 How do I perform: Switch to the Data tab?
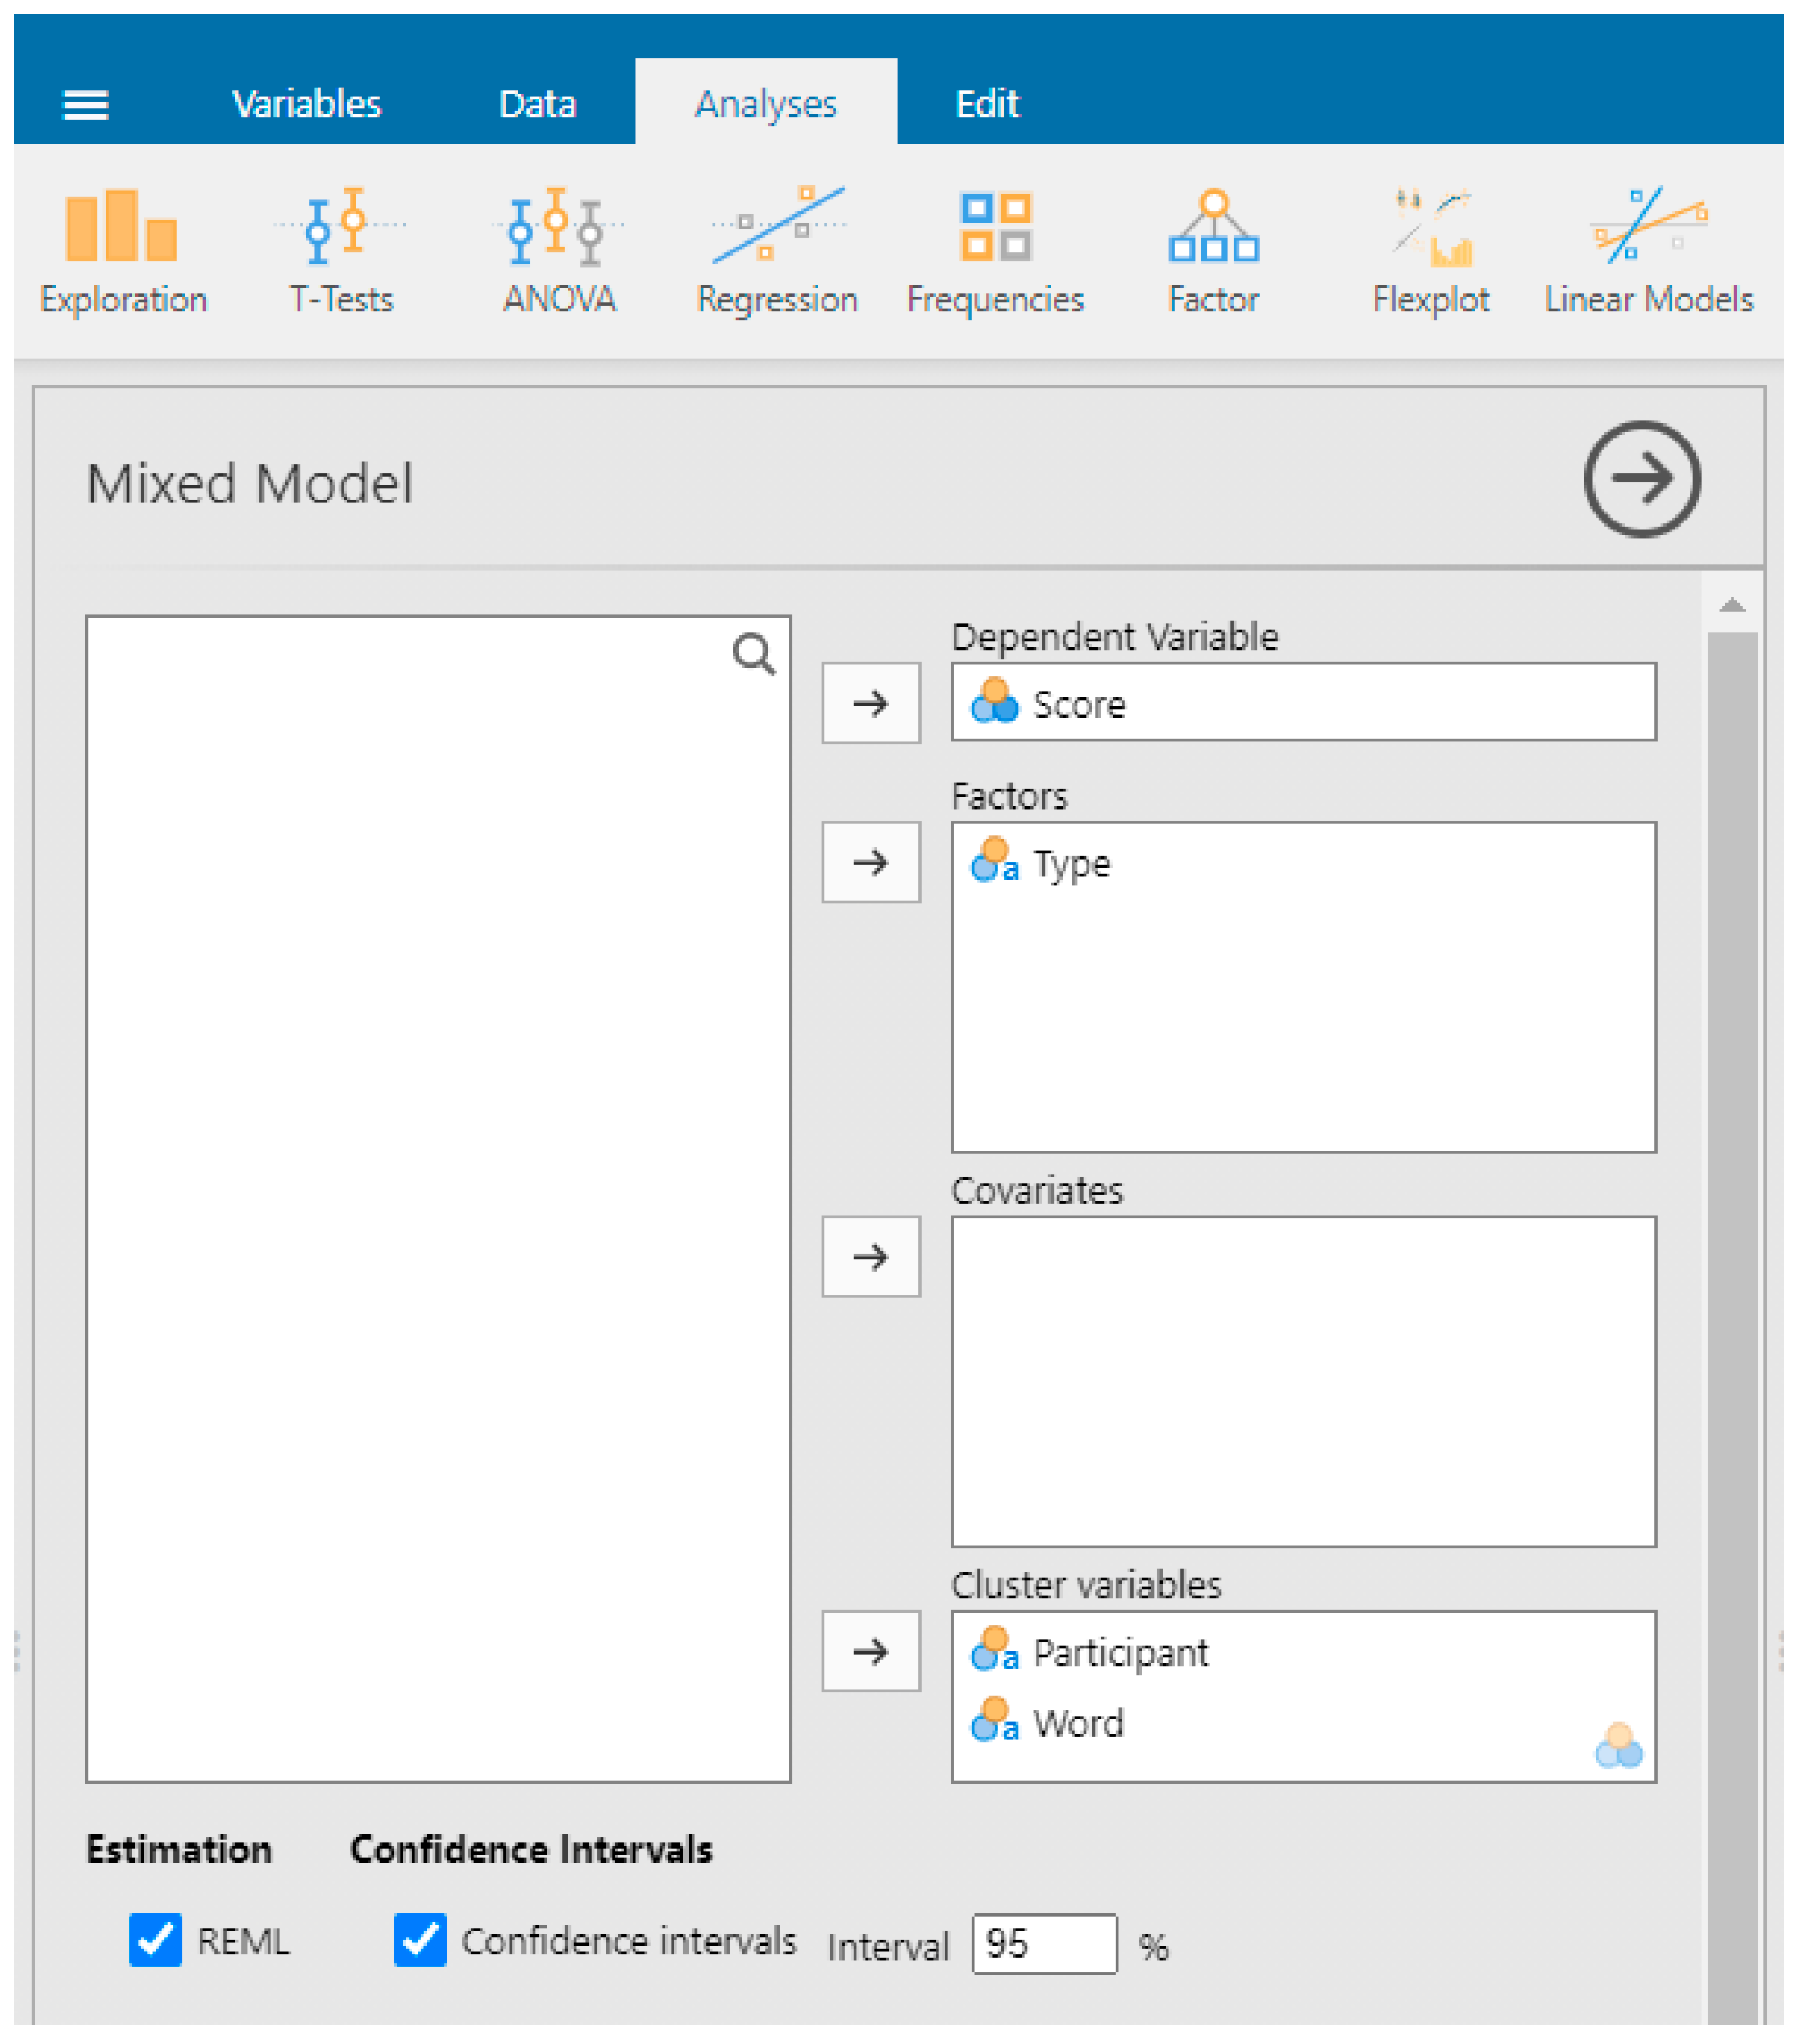537,104
